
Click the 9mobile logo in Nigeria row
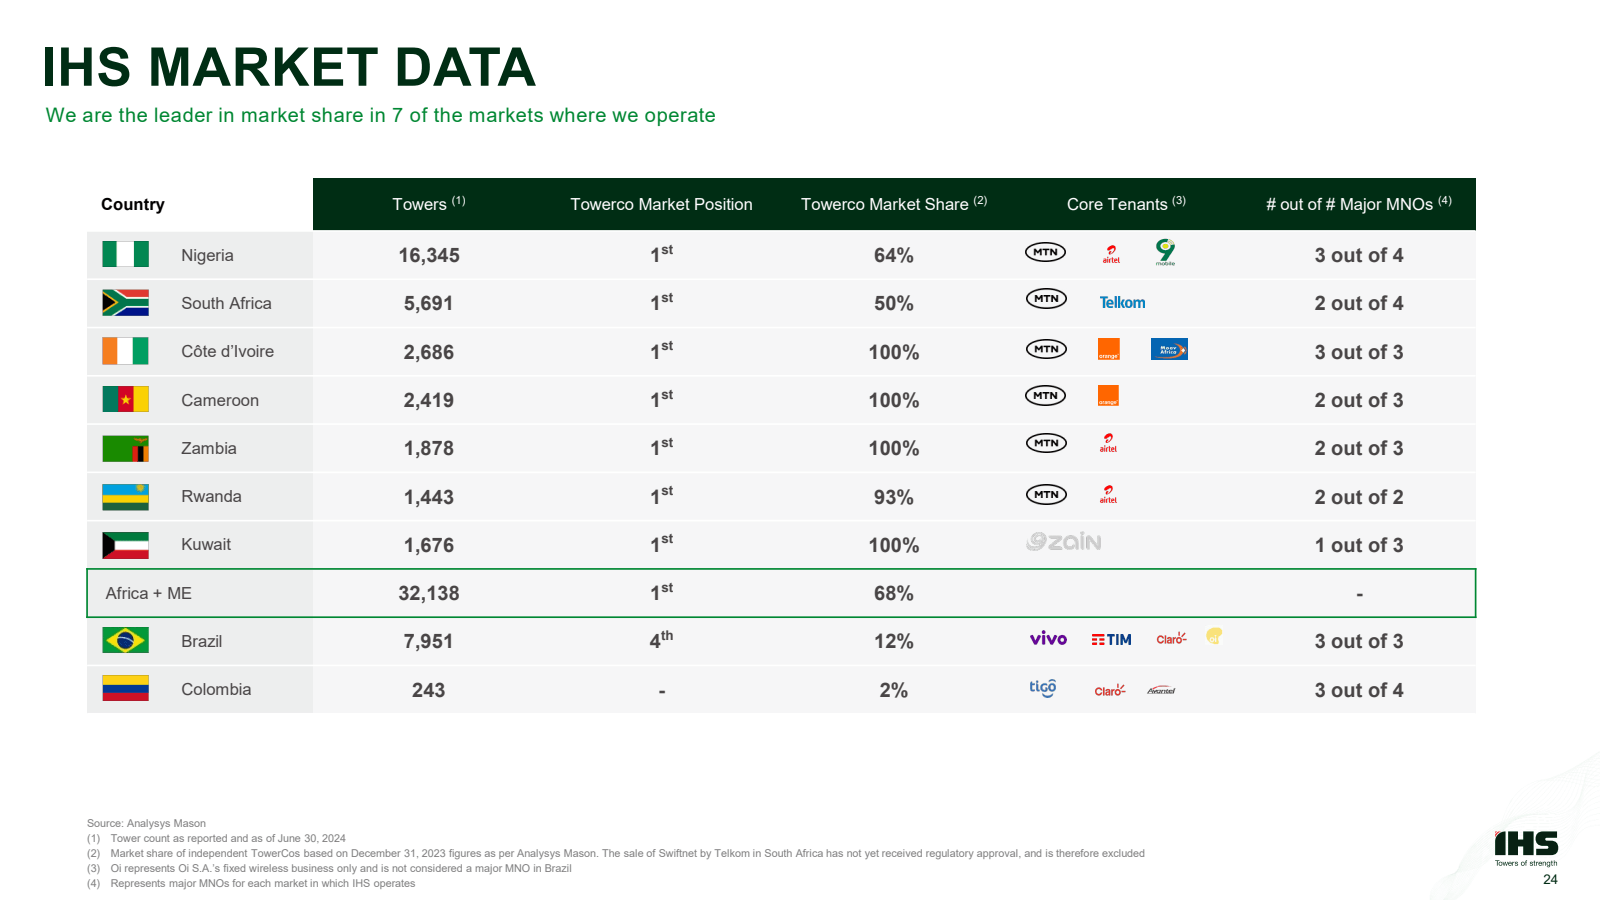point(1166,252)
